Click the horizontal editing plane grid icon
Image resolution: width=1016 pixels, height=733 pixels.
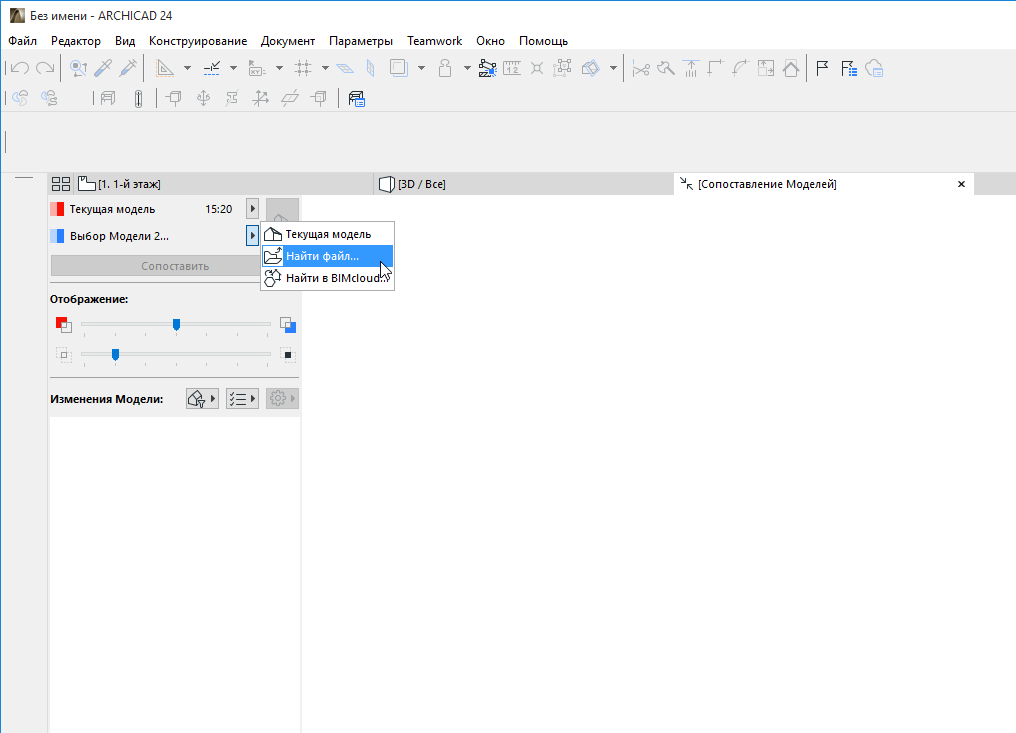coord(345,68)
